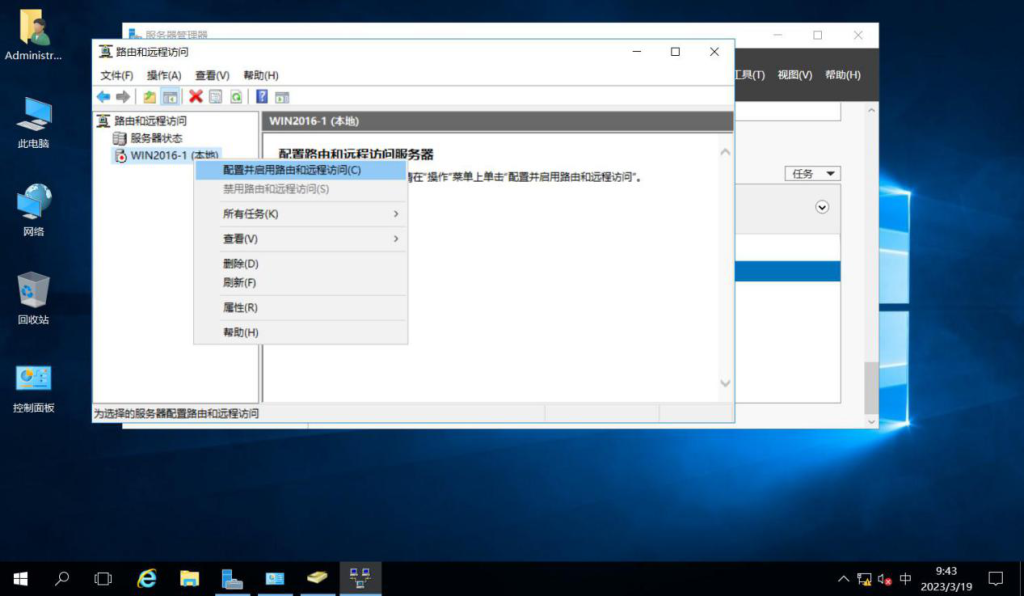Select the 控制面板 desktop icon
The width and height of the screenshot is (1024, 596).
(x=33, y=388)
